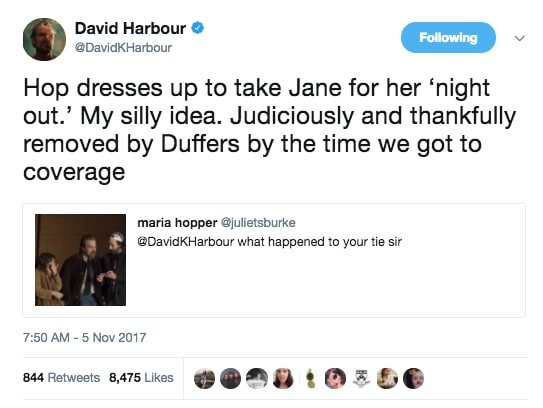Open the last liker avatar in the row
This screenshot has width=543, height=408.
413,378
